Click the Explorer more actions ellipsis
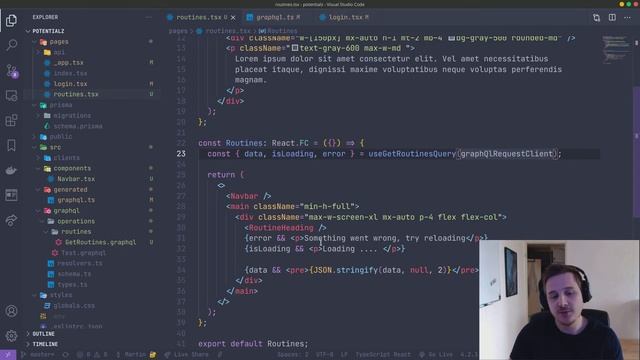 point(149,17)
